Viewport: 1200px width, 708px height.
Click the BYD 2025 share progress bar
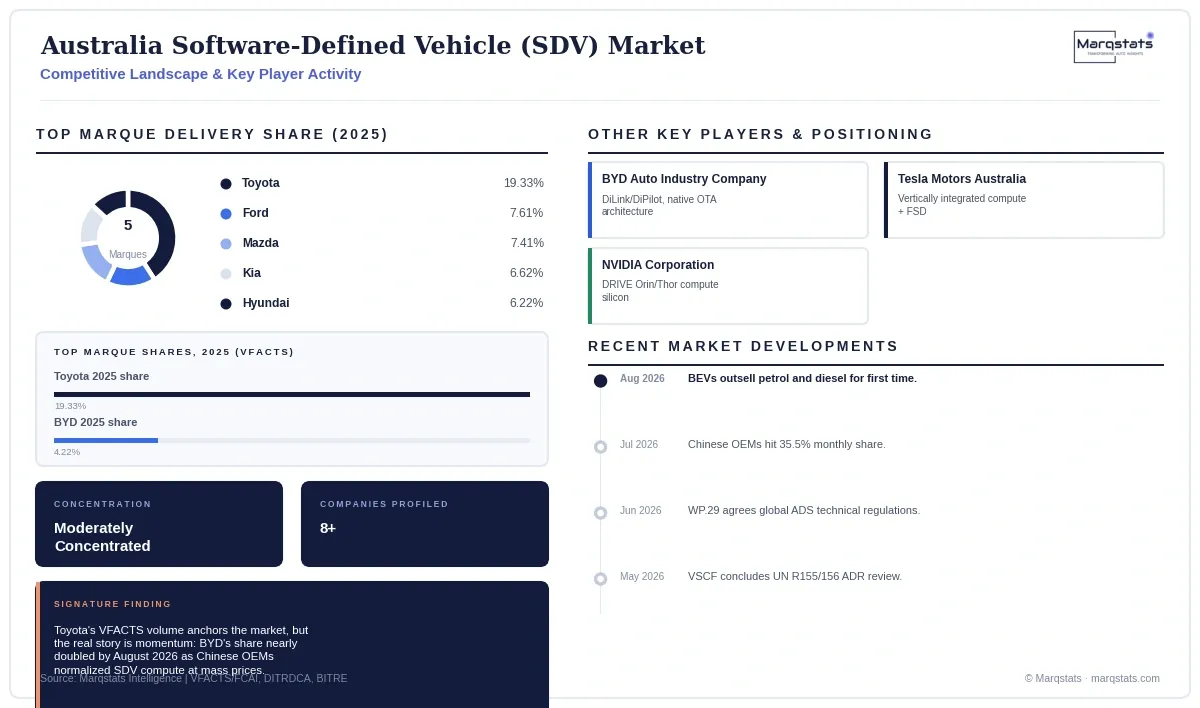click(292, 440)
